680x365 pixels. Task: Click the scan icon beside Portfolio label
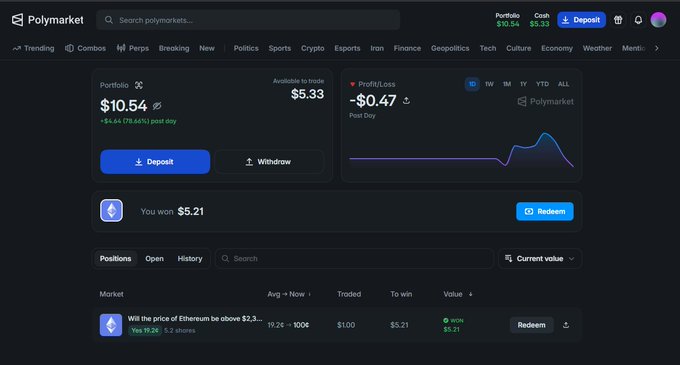[139, 85]
